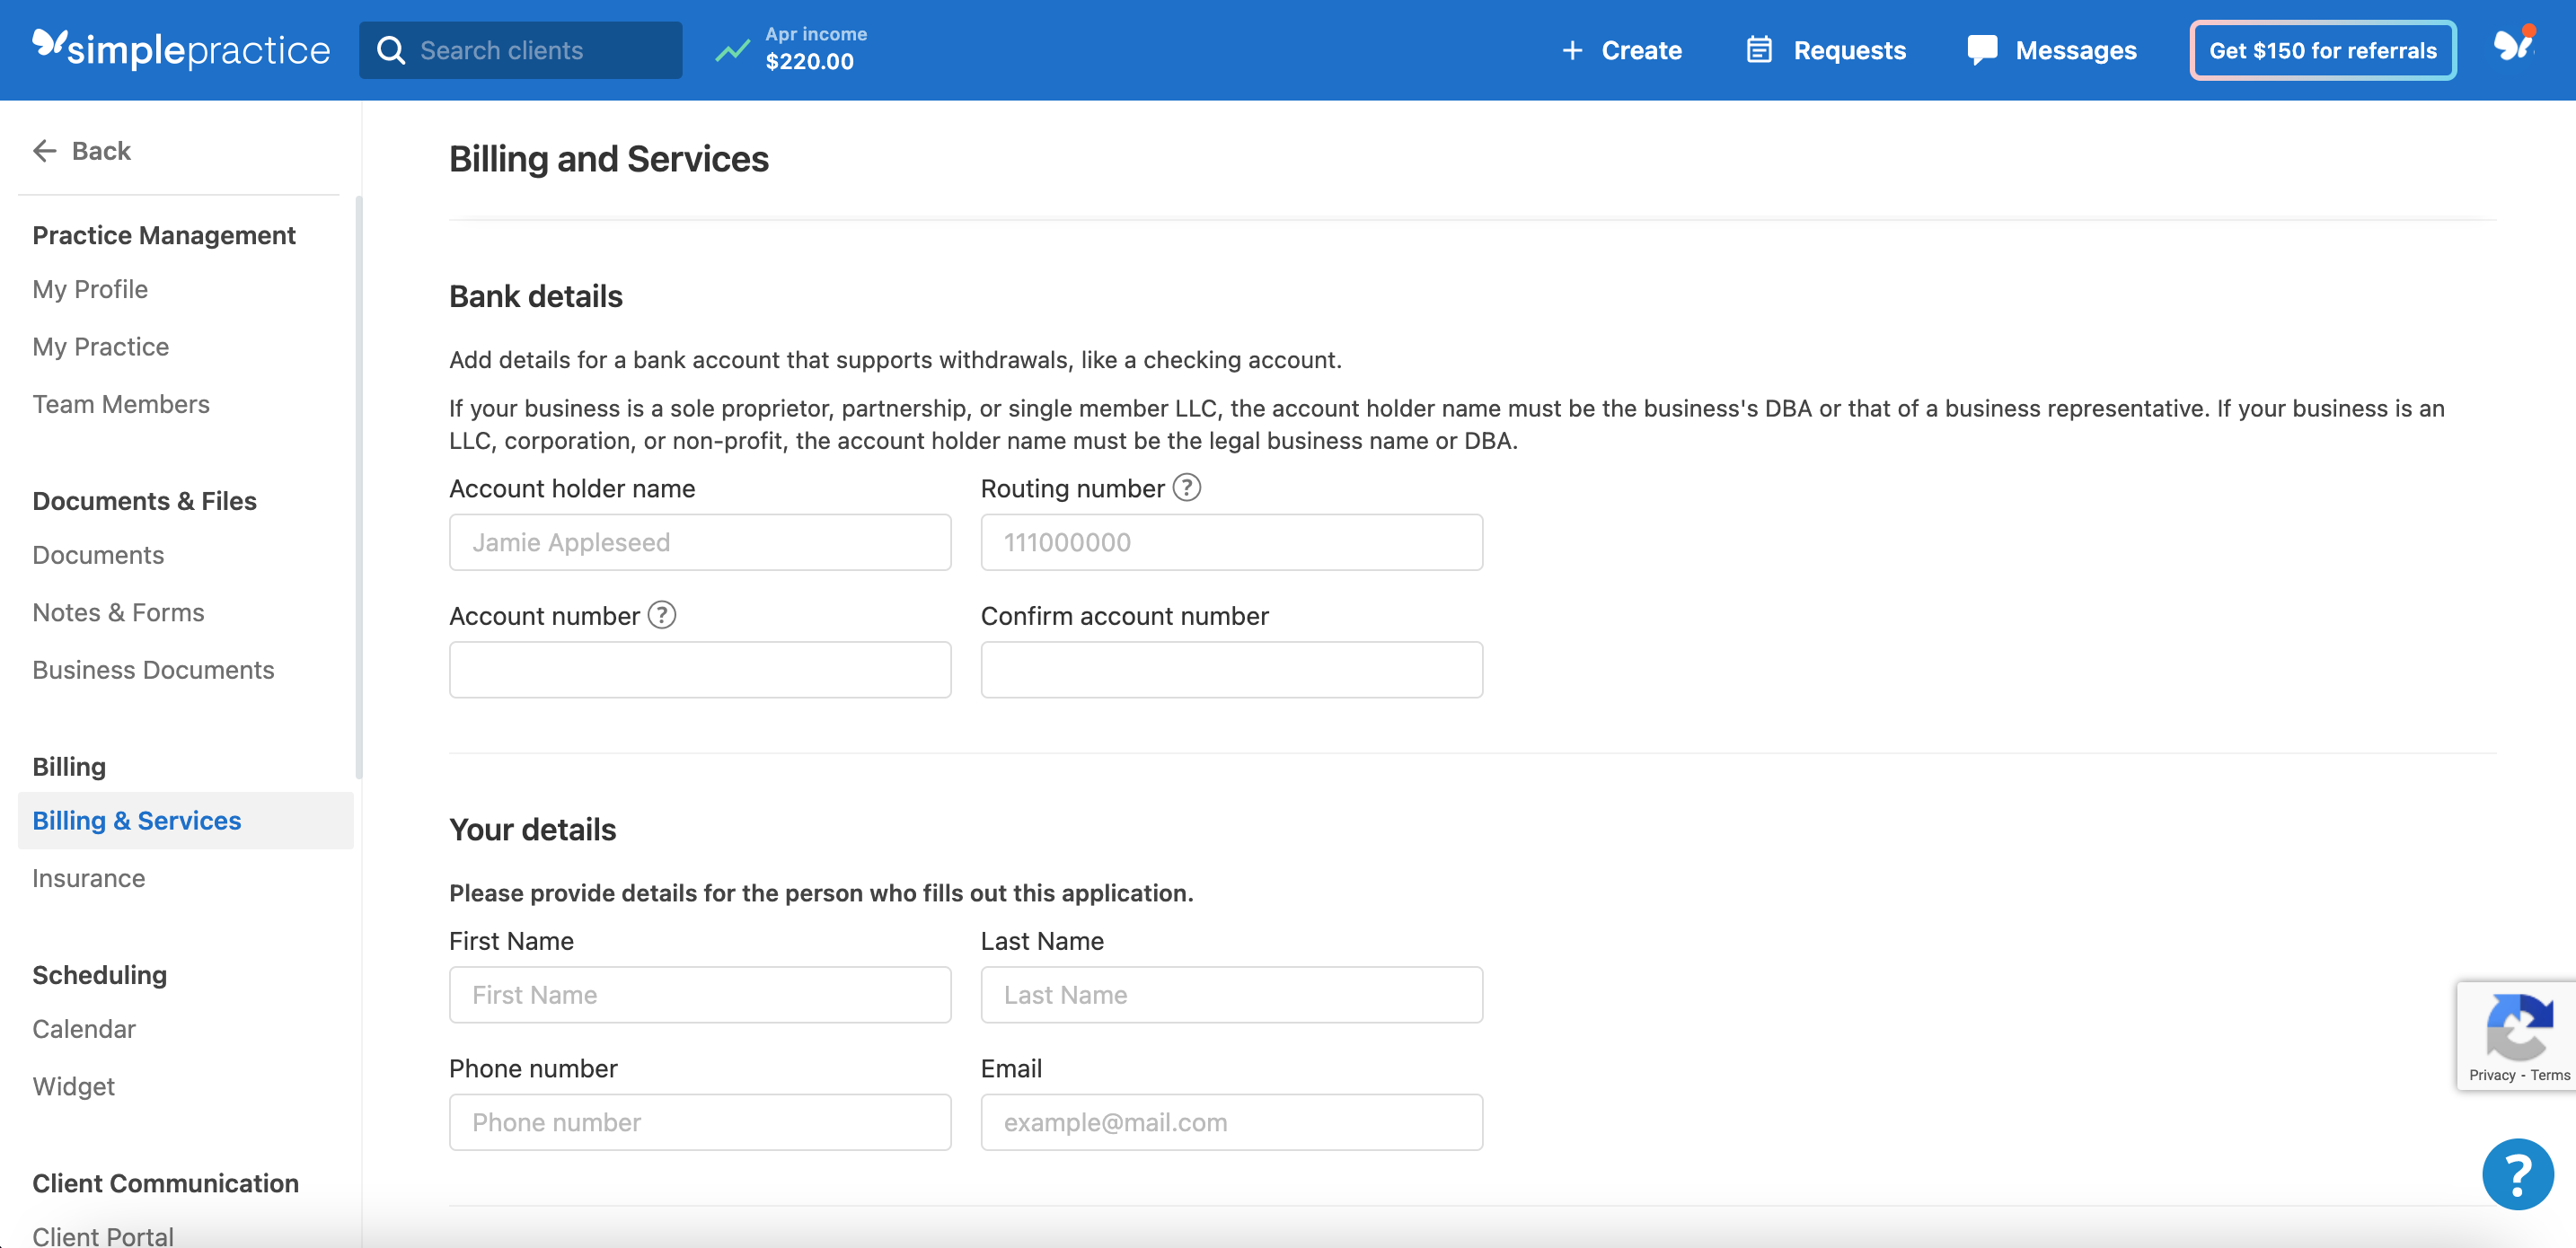Open the Routing number help tooltip
This screenshot has height=1248, width=2576.
(x=1187, y=488)
